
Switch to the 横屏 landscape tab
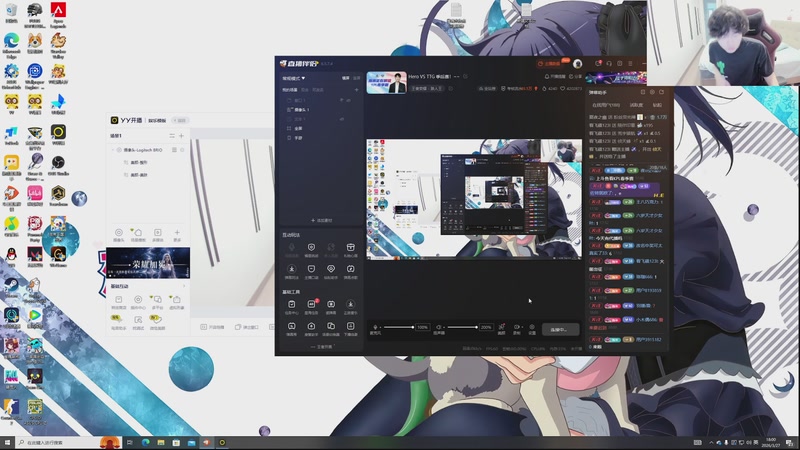tap(346, 78)
